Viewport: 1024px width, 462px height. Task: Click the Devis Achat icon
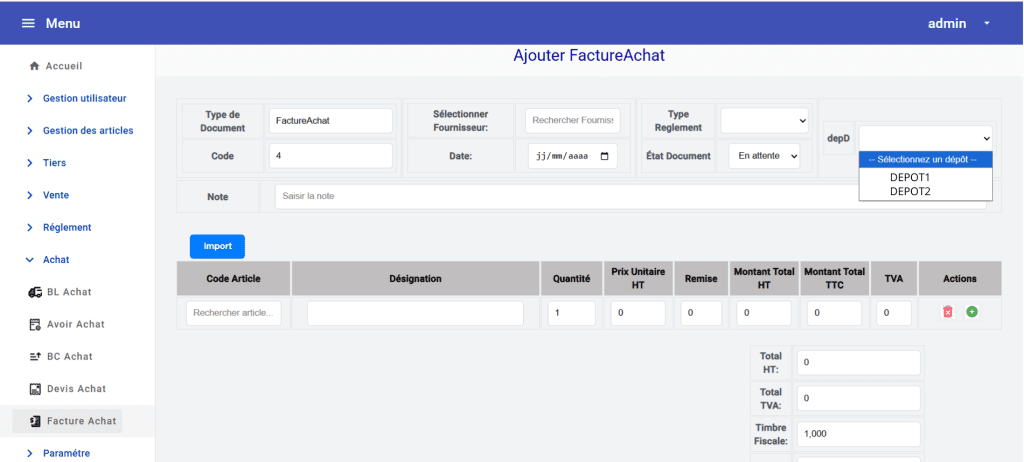[35, 389]
